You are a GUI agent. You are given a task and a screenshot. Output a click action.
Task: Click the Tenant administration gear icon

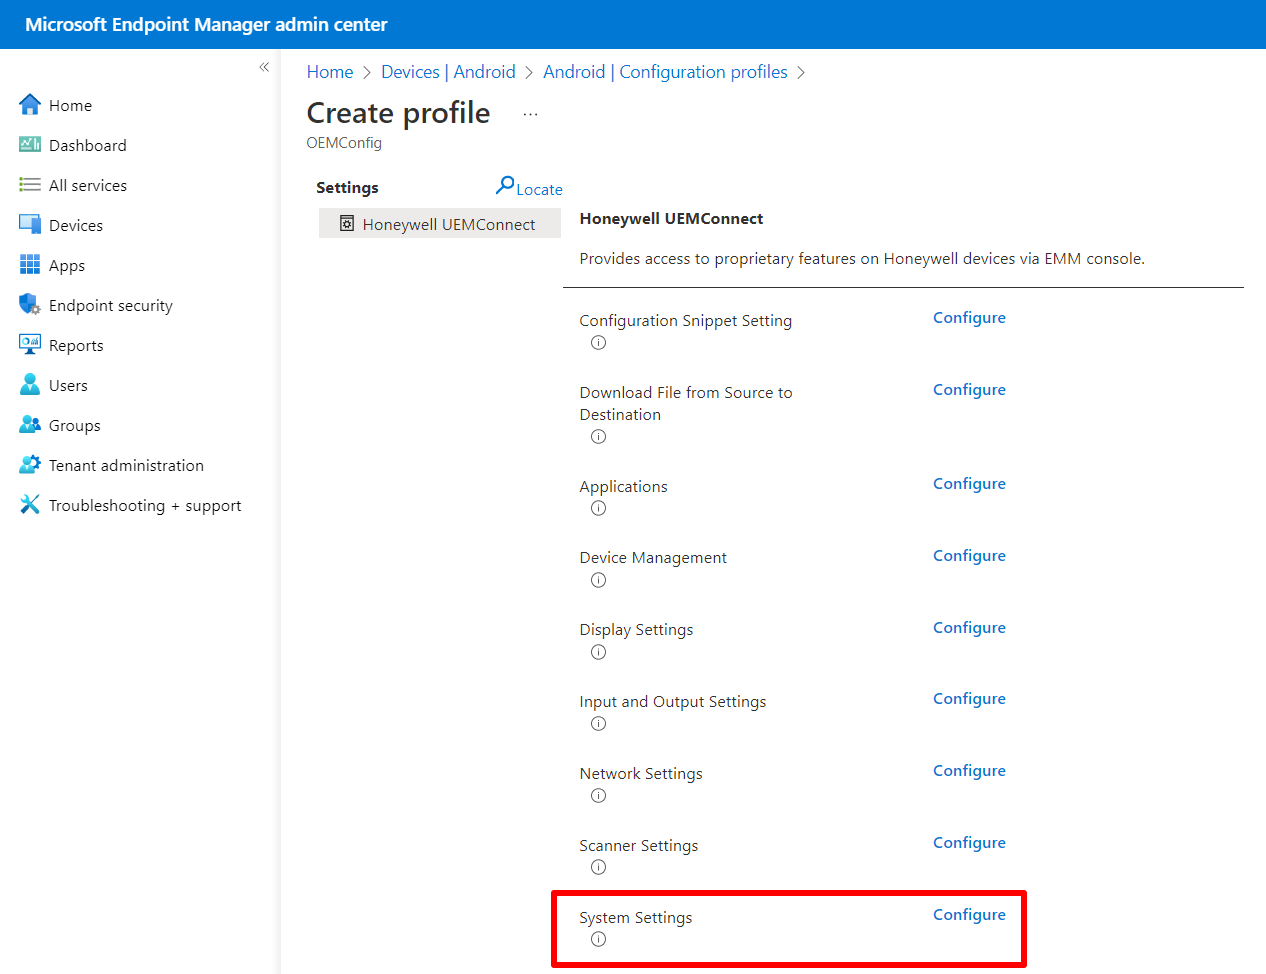[x=30, y=465]
